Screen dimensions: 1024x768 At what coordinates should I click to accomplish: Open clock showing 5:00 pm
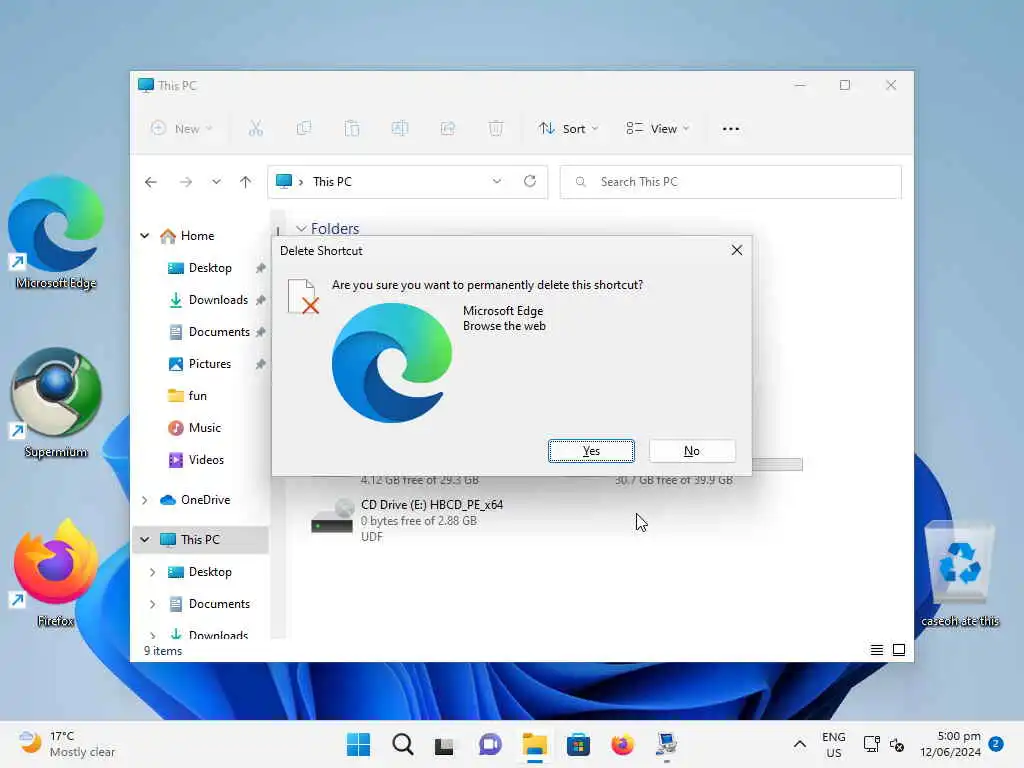pos(950,744)
